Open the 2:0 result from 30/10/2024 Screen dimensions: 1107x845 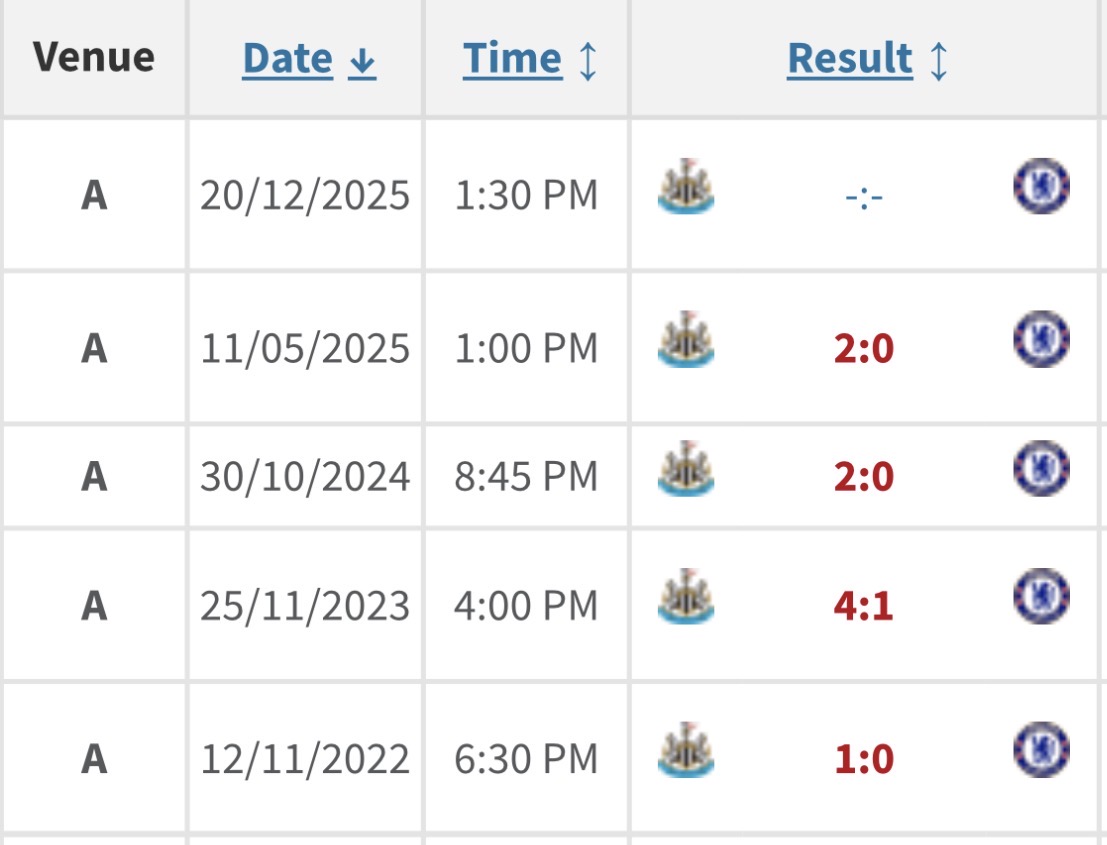(863, 477)
